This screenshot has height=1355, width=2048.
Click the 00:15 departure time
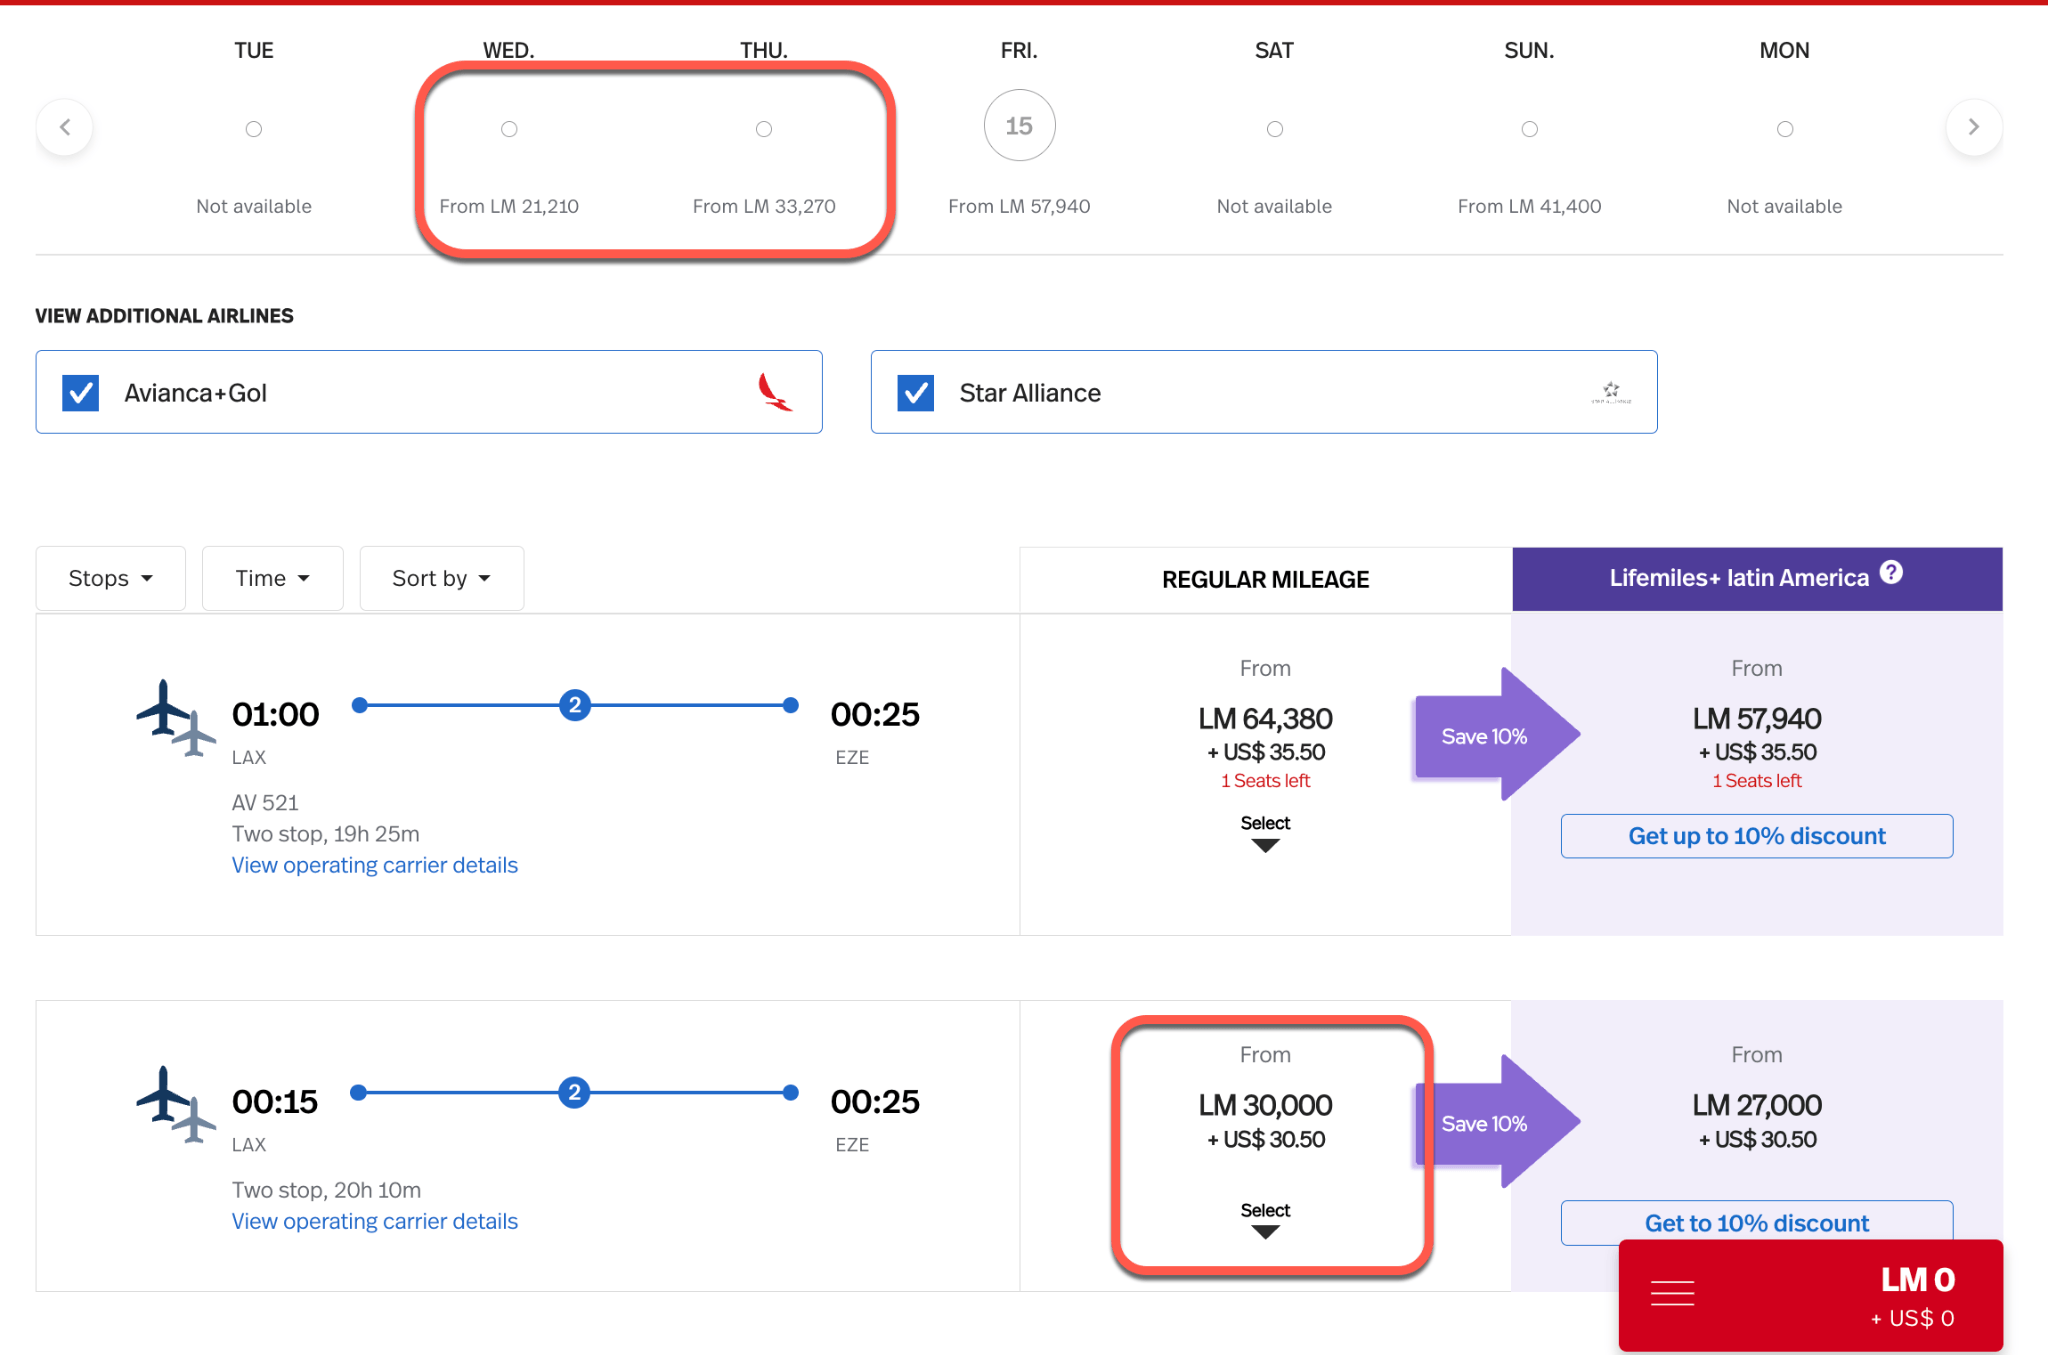275,1101
